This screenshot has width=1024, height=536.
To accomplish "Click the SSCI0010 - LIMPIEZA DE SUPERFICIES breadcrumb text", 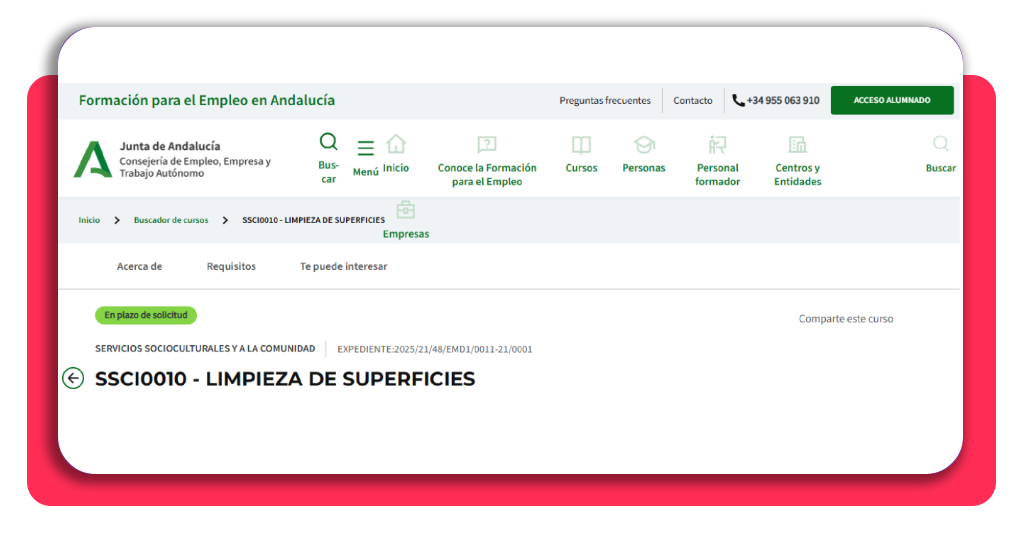I will pos(313,220).
